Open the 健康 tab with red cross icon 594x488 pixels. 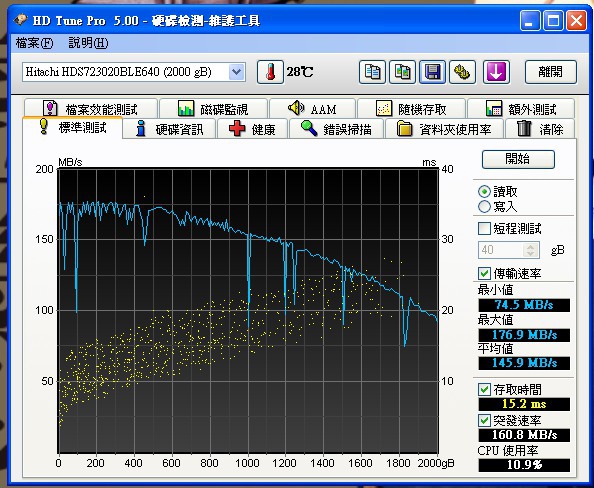point(252,129)
